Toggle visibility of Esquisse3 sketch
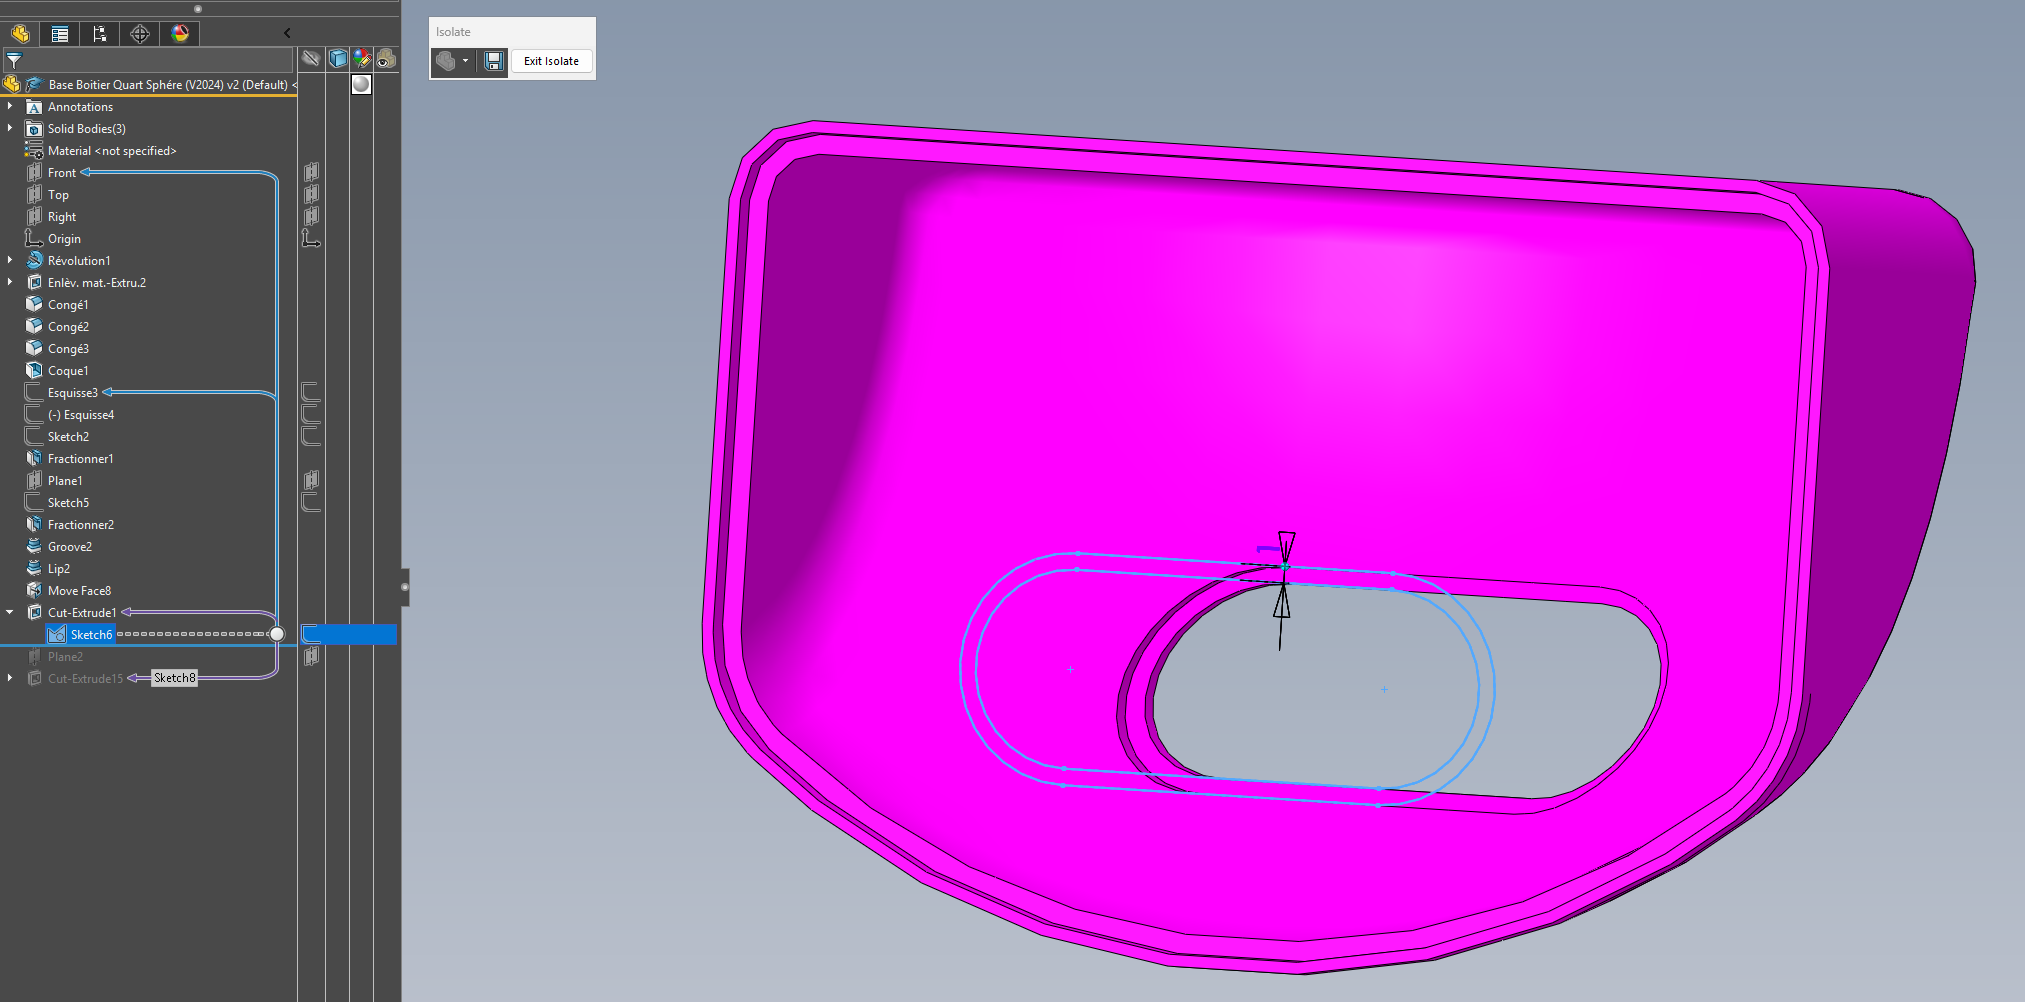2025x1002 pixels. tap(311, 392)
